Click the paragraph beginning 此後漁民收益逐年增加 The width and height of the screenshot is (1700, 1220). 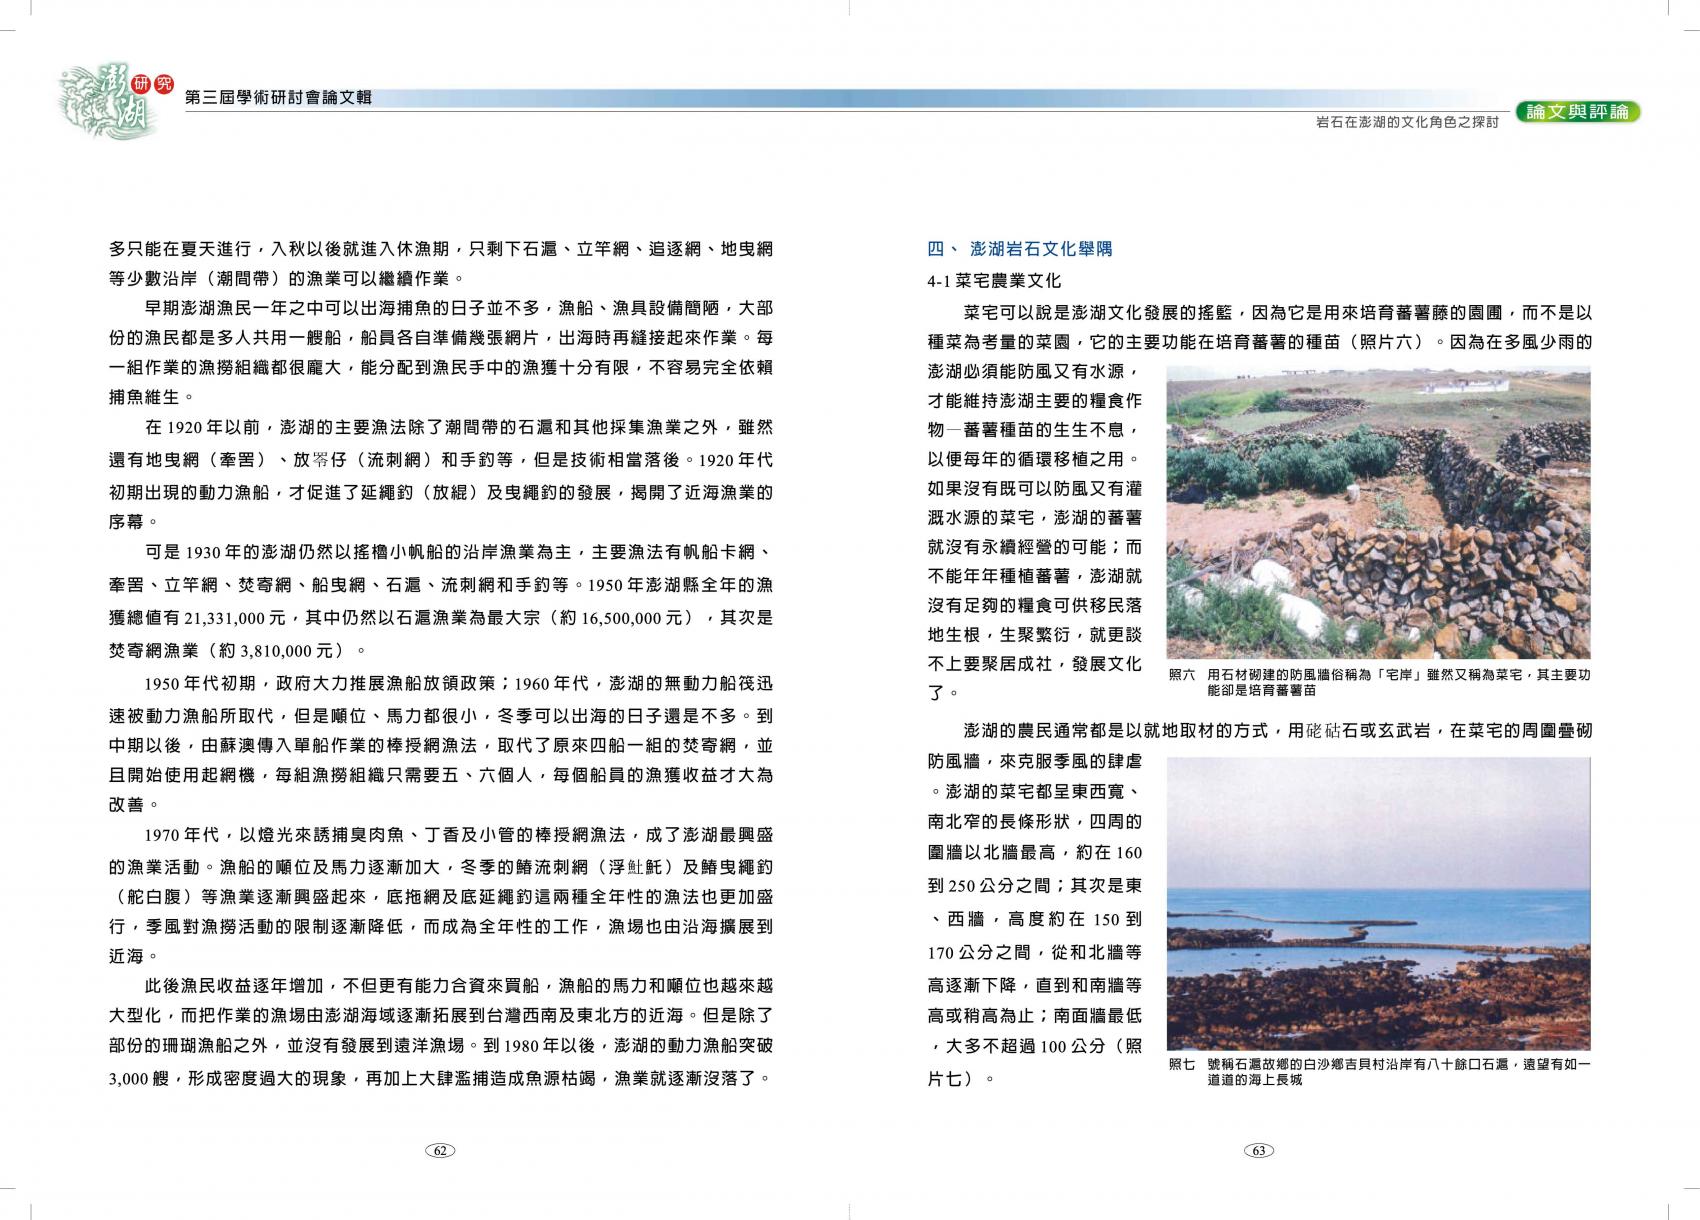(440, 1031)
